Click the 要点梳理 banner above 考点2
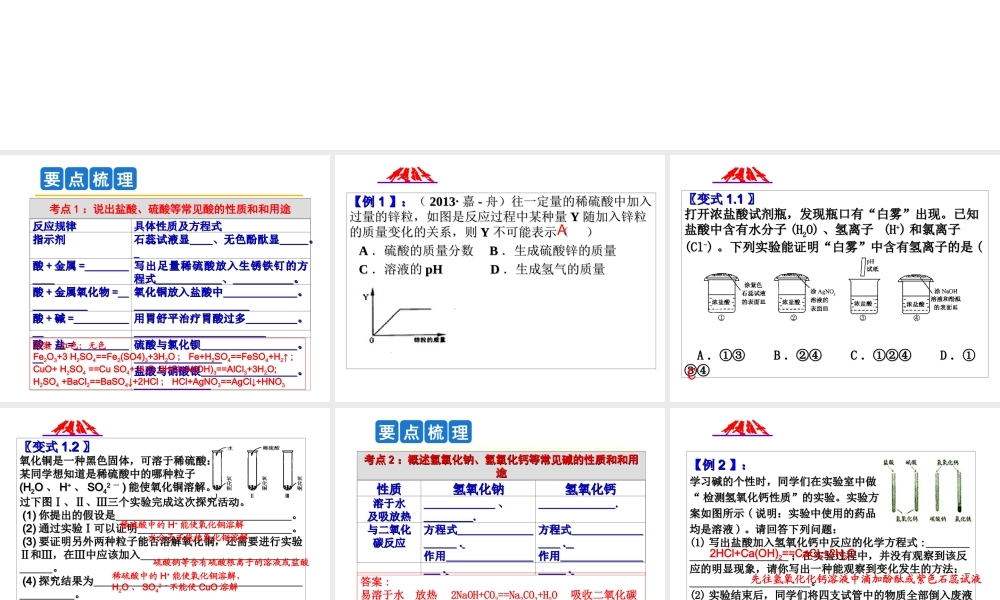 point(423,432)
